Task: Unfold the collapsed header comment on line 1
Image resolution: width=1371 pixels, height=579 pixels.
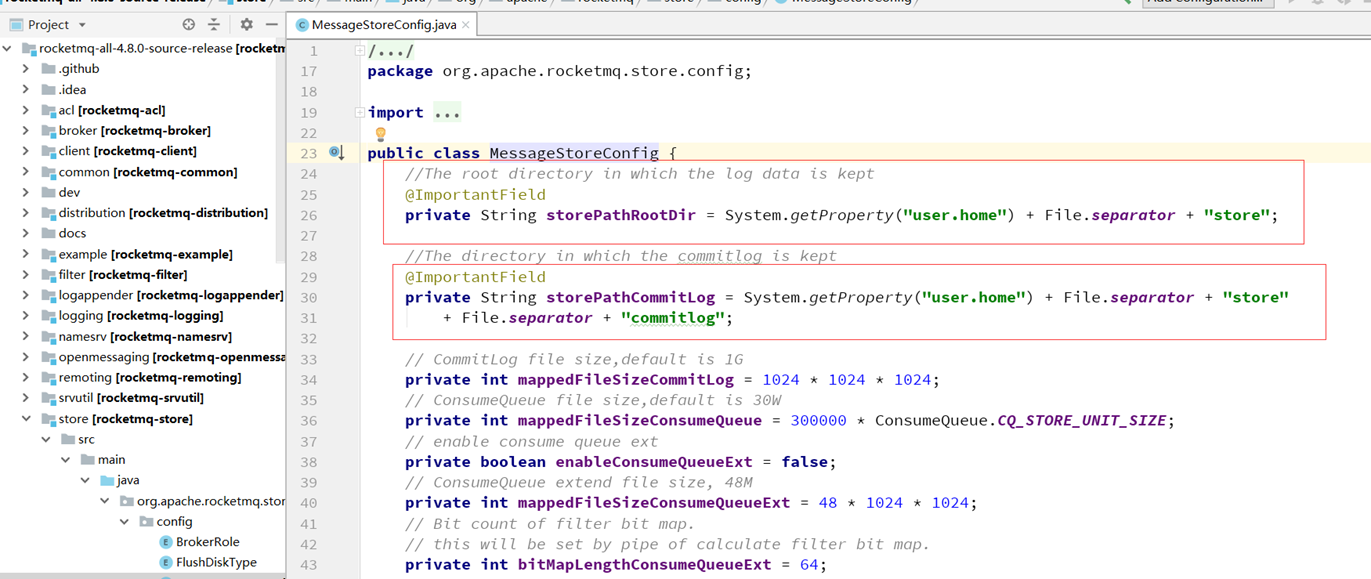Action: (x=360, y=50)
